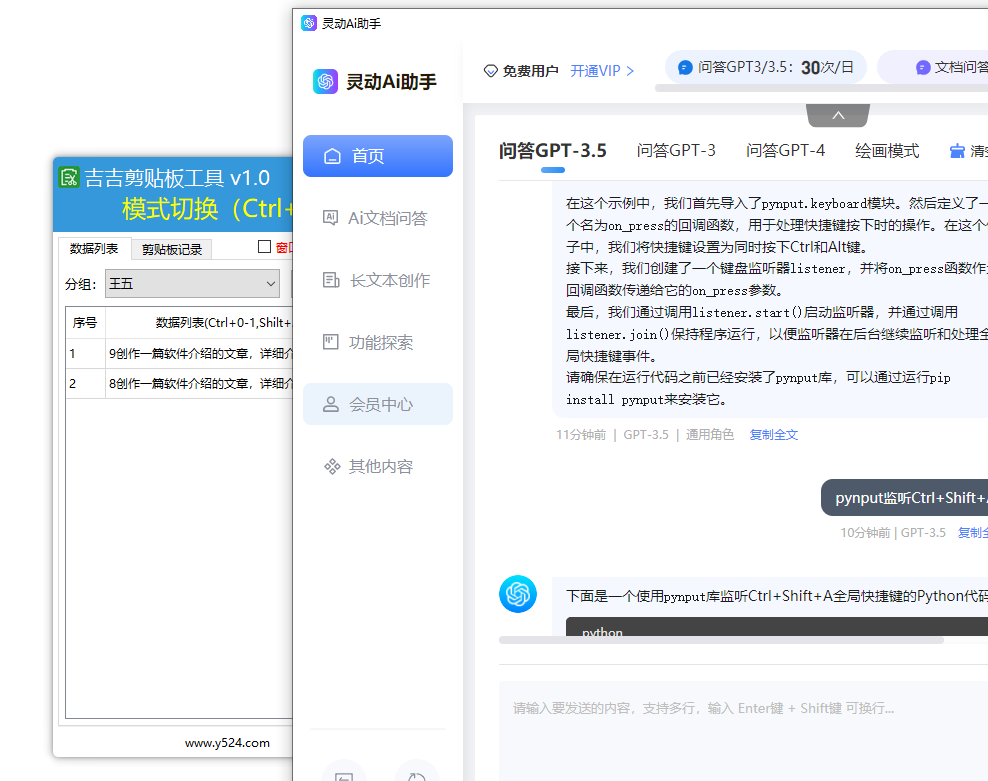Expand the 分组 dropdown showing 王五
Image resolution: width=988 pixels, height=781 pixels.
click(192, 284)
